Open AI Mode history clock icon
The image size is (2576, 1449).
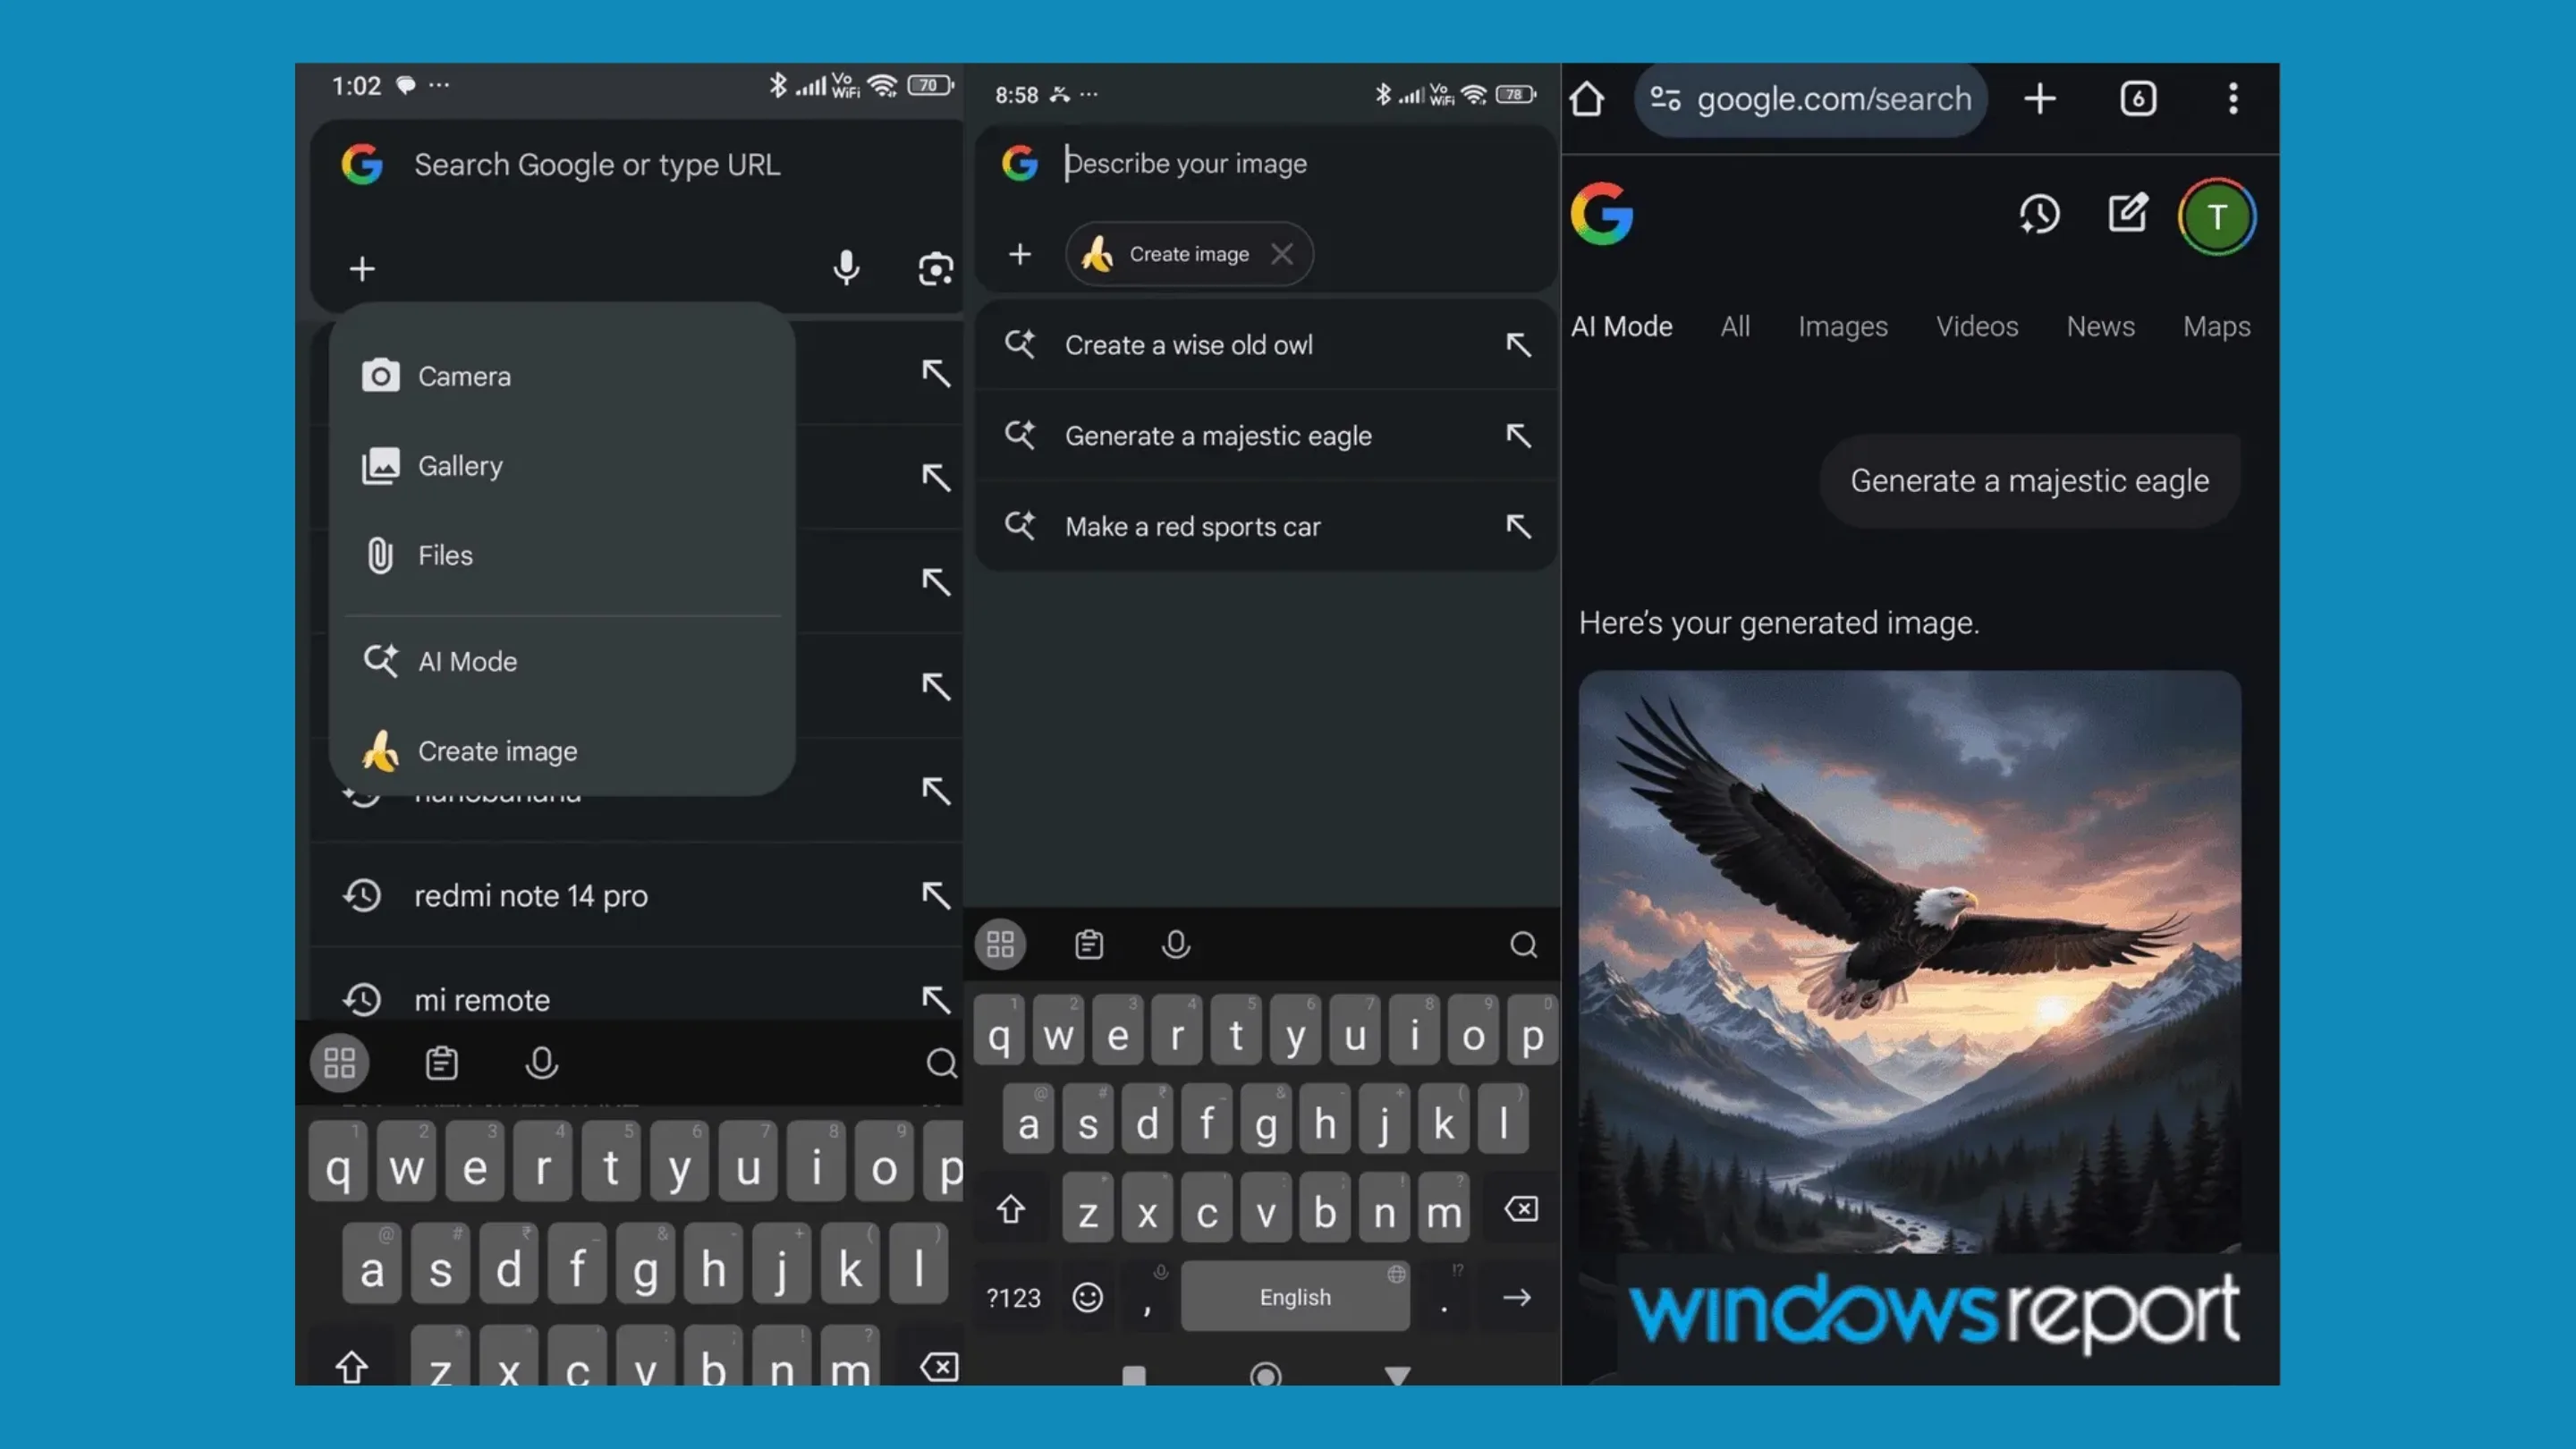tap(2039, 214)
